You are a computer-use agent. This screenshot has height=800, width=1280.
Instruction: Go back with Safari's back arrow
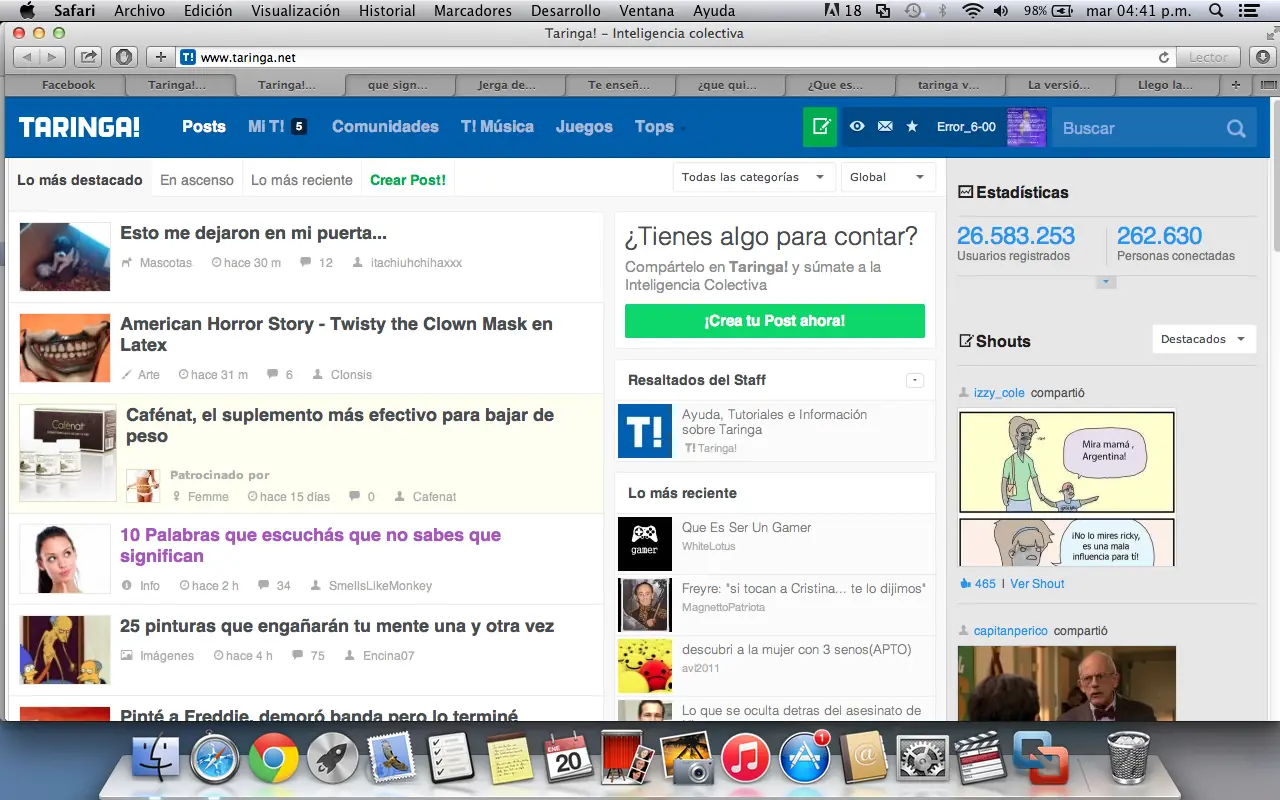27,57
